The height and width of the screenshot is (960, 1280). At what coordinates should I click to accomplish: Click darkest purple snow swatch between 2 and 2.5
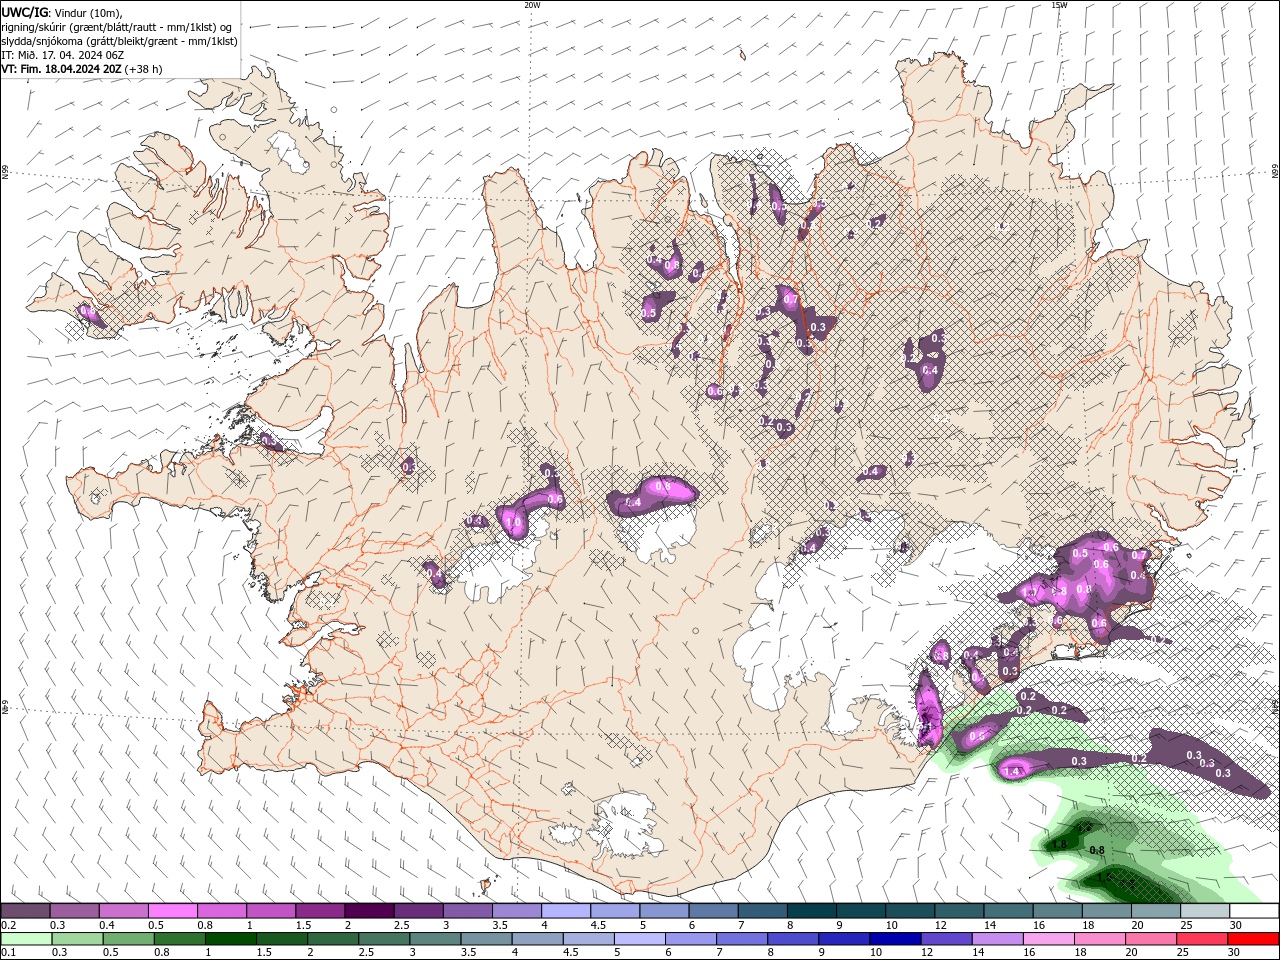[x=369, y=911]
